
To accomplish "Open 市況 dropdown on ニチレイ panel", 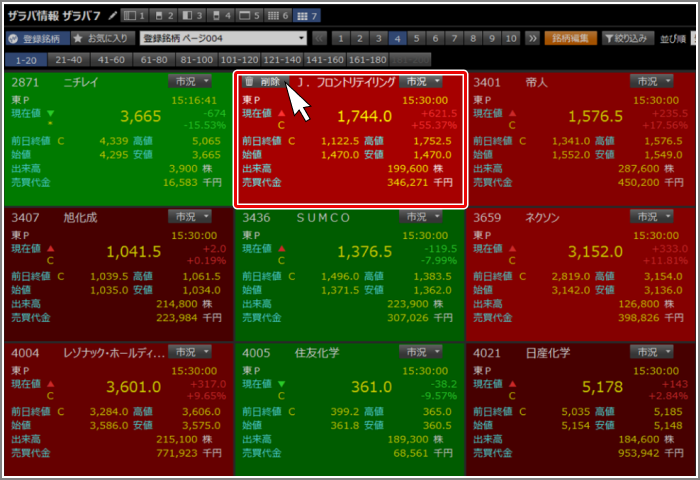I will (191, 81).
